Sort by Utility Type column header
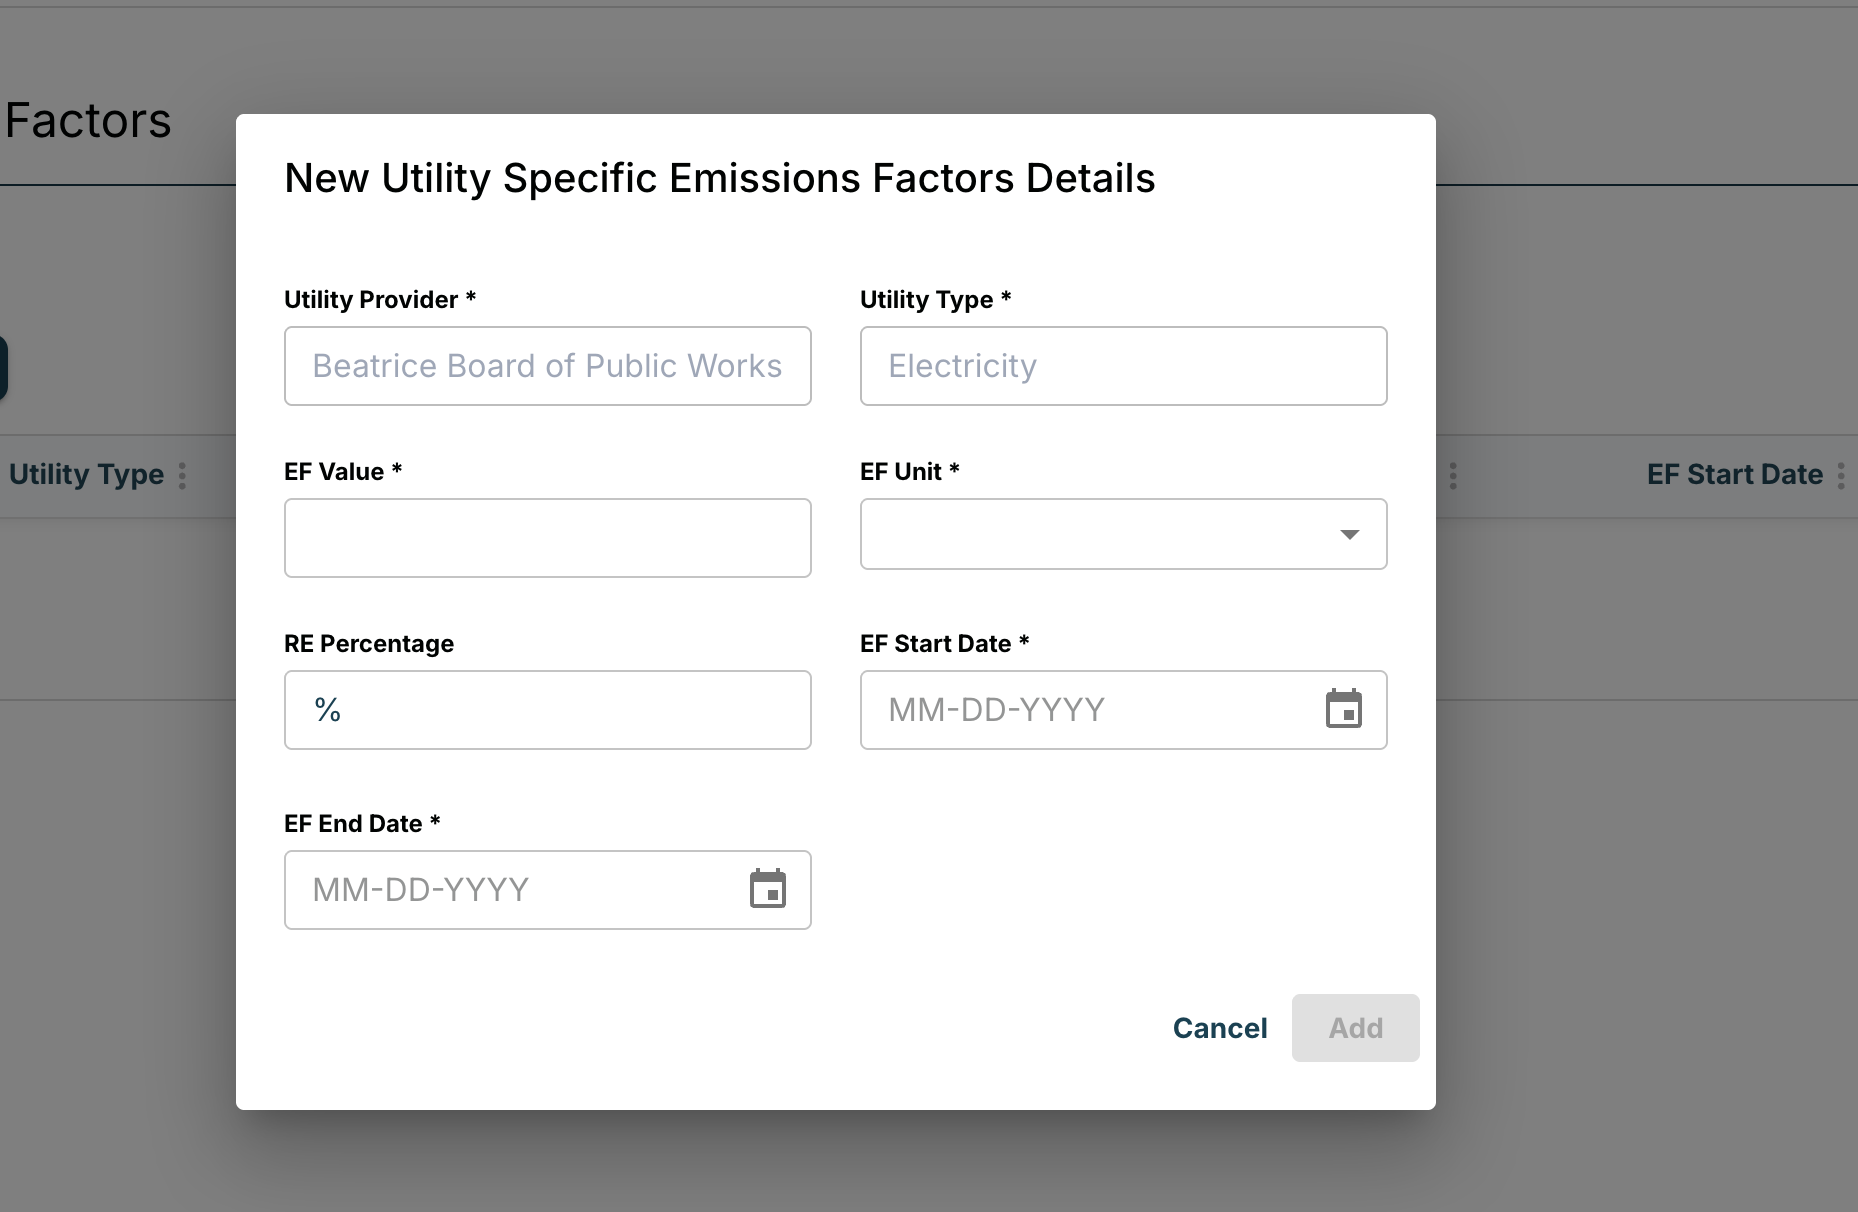Screen dimensions: 1858x1212 pyautogui.click(x=86, y=475)
